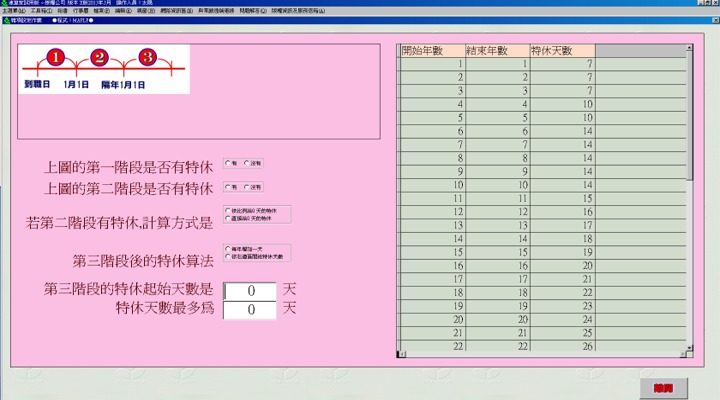
Task: Select 沒有 for the second stage 特休
Action: pyautogui.click(x=247, y=187)
